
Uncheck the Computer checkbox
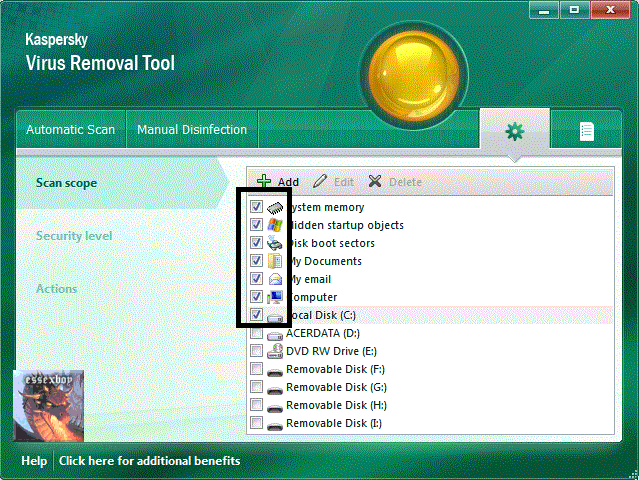[x=256, y=296]
